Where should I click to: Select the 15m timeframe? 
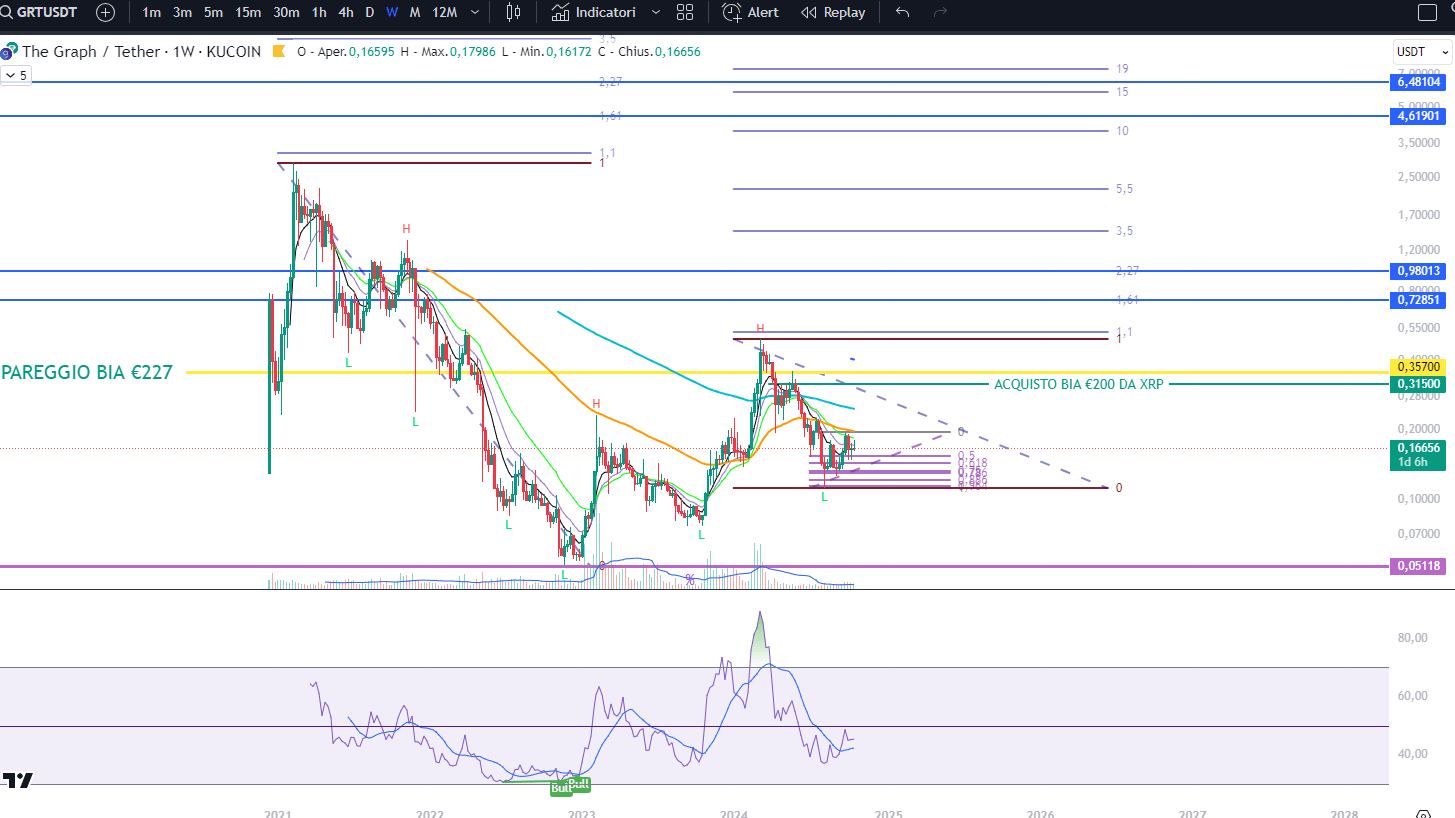pyautogui.click(x=248, y=12)
